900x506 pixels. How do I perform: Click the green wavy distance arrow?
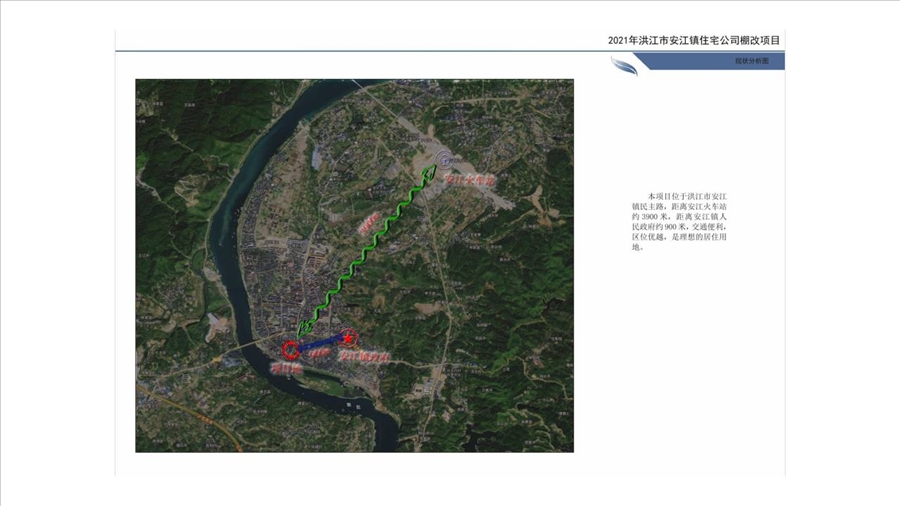coord(366,251)
